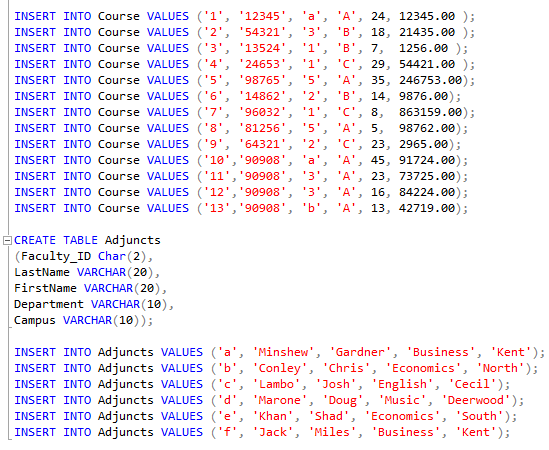
Task: Place cursor on Faculty_ID column definition
Action: pyautogui.click(x=56, y=256)
